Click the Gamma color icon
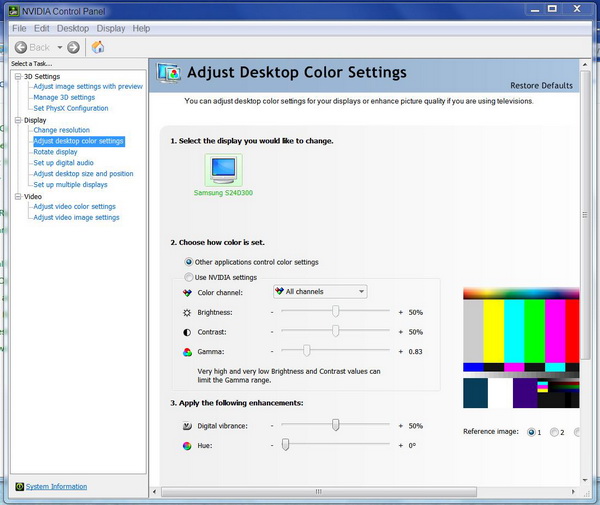The width and height of the screenshot is (600, 505). (186, 351)
